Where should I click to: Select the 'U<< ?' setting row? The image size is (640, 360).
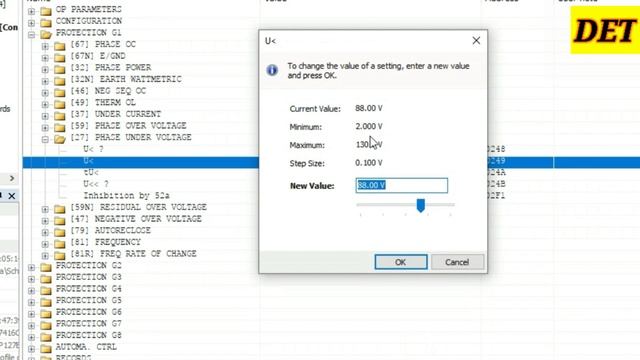coord(96,184)
